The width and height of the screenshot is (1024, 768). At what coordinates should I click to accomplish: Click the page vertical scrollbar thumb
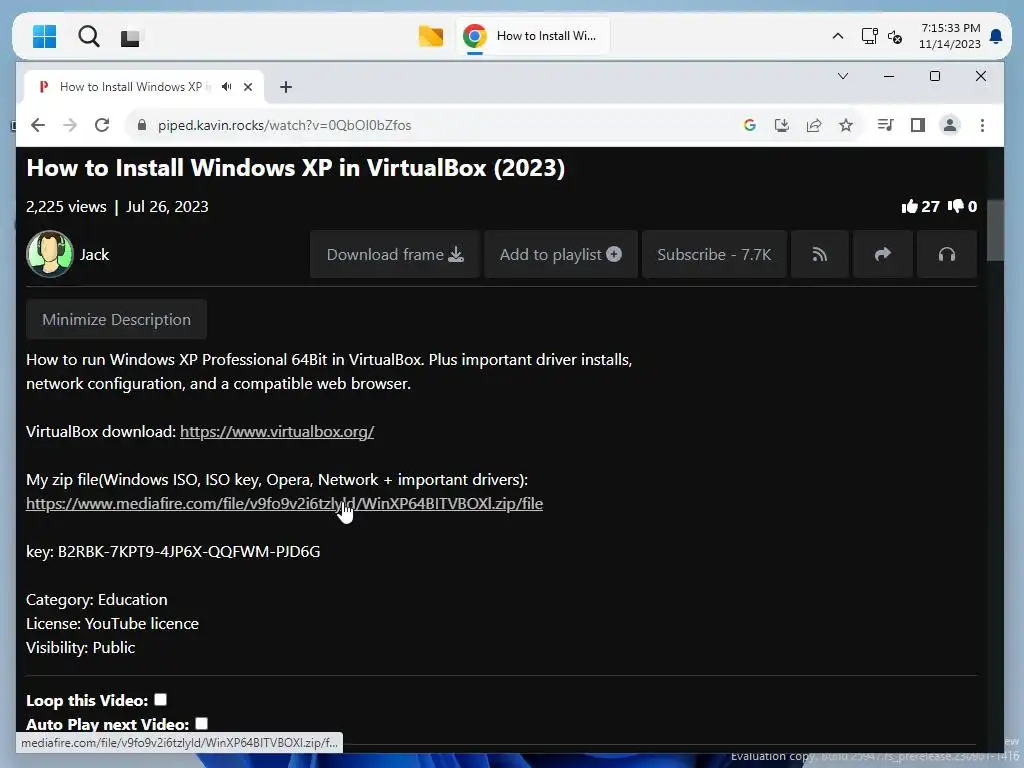point(995,230)
